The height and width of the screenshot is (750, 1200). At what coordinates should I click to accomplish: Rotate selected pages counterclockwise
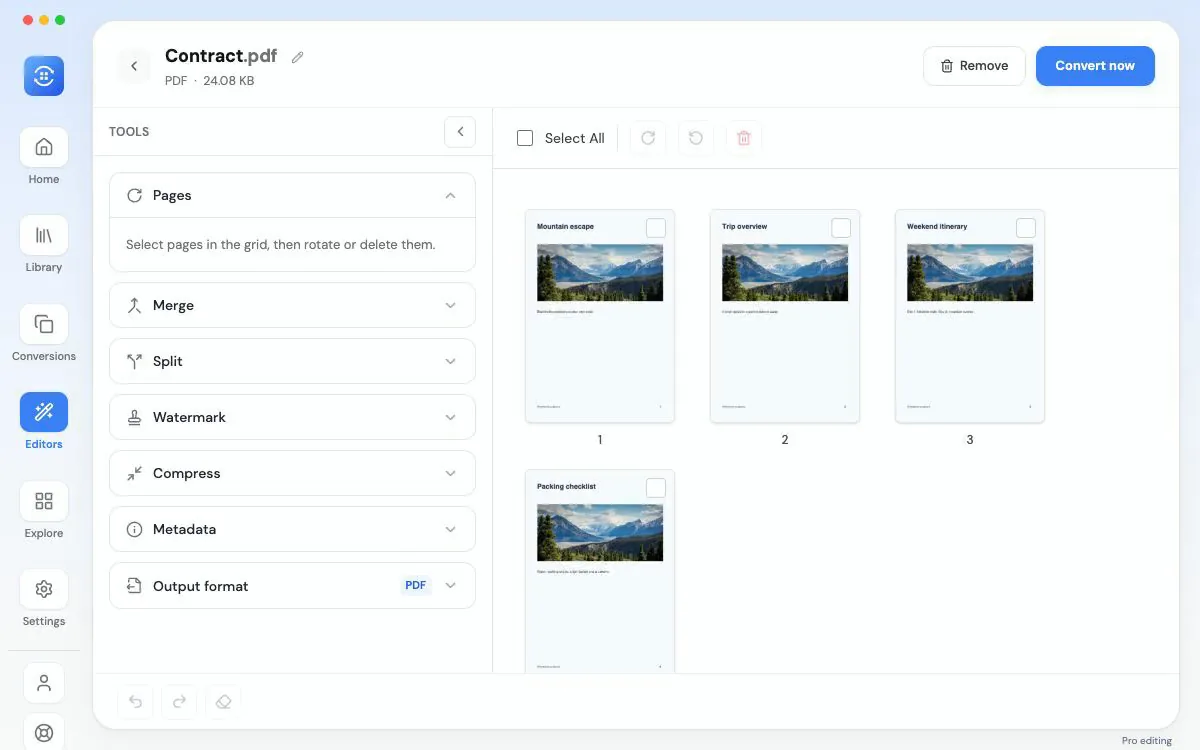696,138
